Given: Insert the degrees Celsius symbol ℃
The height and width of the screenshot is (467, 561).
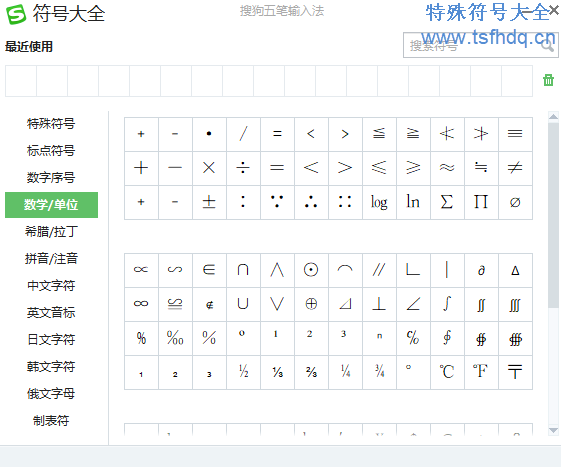Looking at the screenshot, I should pos(447,372).
